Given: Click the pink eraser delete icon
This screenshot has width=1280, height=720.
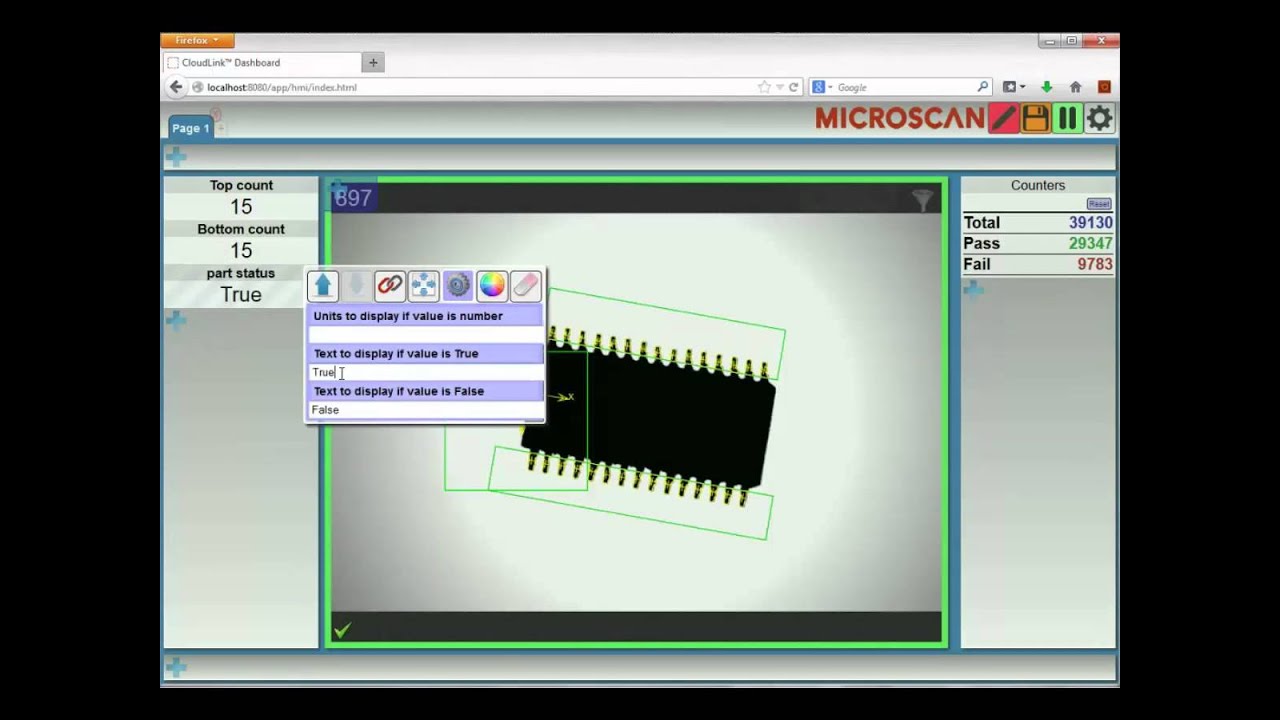Looking at the screenshot, I should [x=526, y=286].
